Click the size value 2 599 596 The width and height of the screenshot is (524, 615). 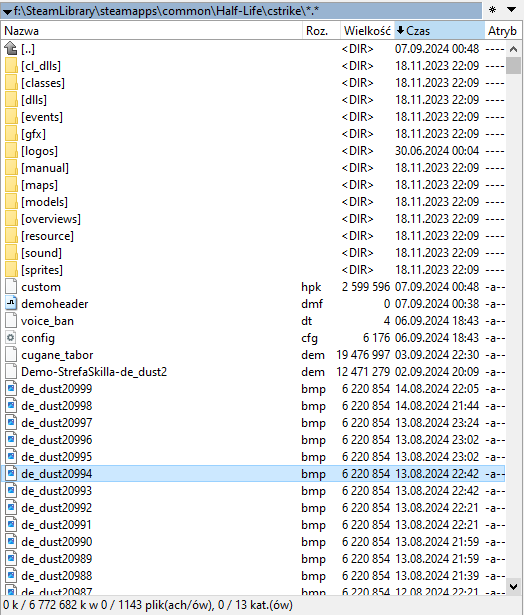366,287
